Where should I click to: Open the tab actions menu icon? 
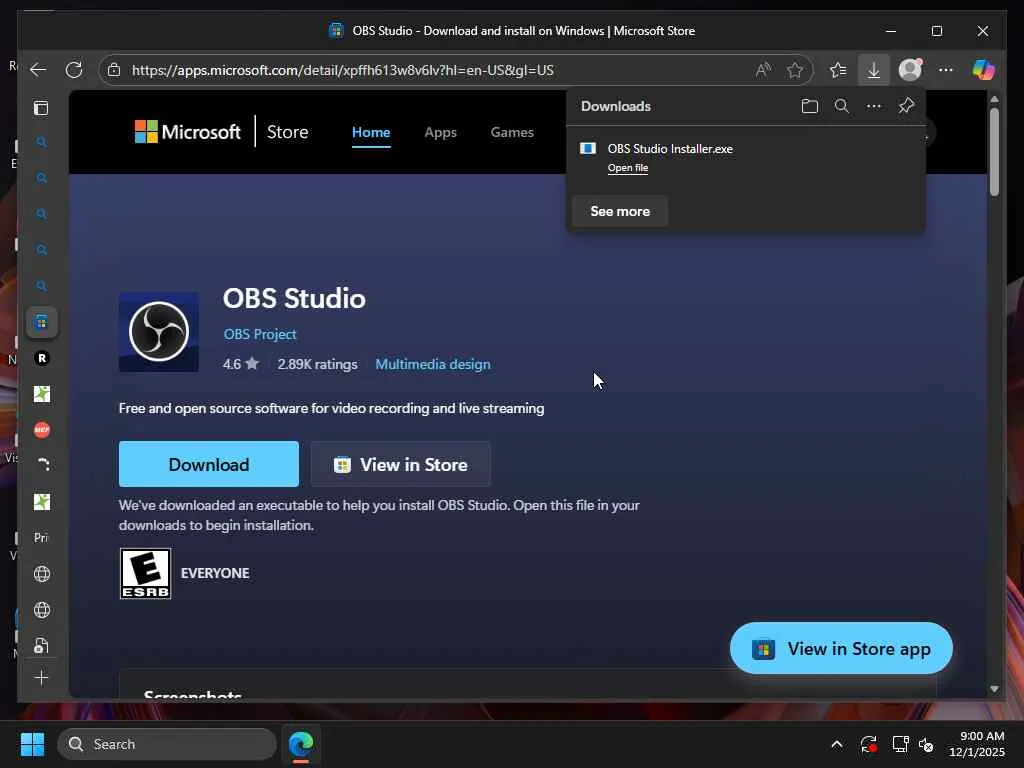41,108
